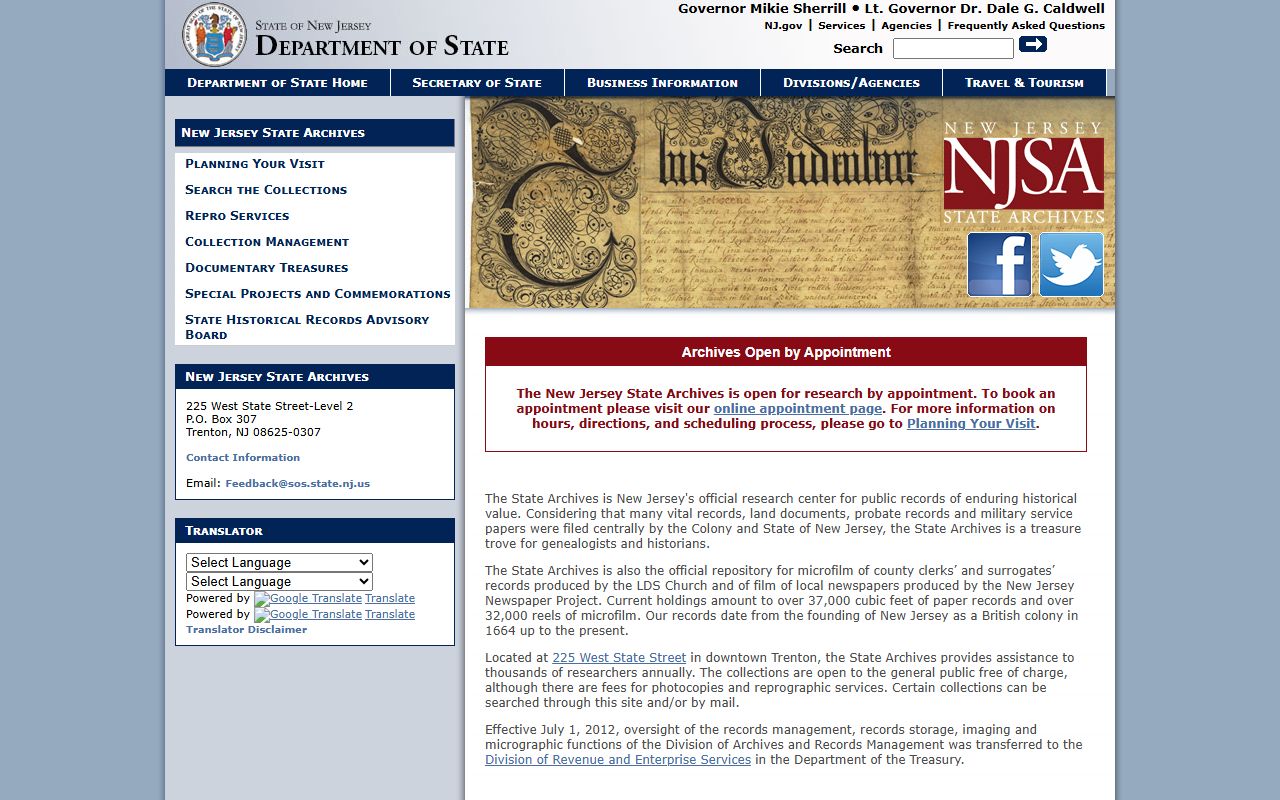Click the New Jersey State Archives sidebar heading
This screenshot has height=800, width=1280.
[315, 133]
